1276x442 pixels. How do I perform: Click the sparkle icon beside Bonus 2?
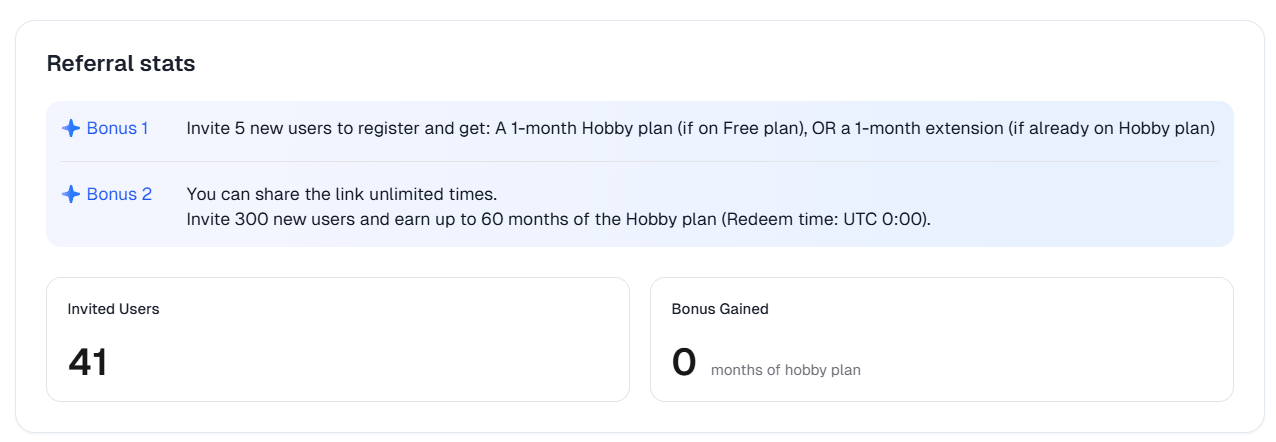(x=70, y=194)
